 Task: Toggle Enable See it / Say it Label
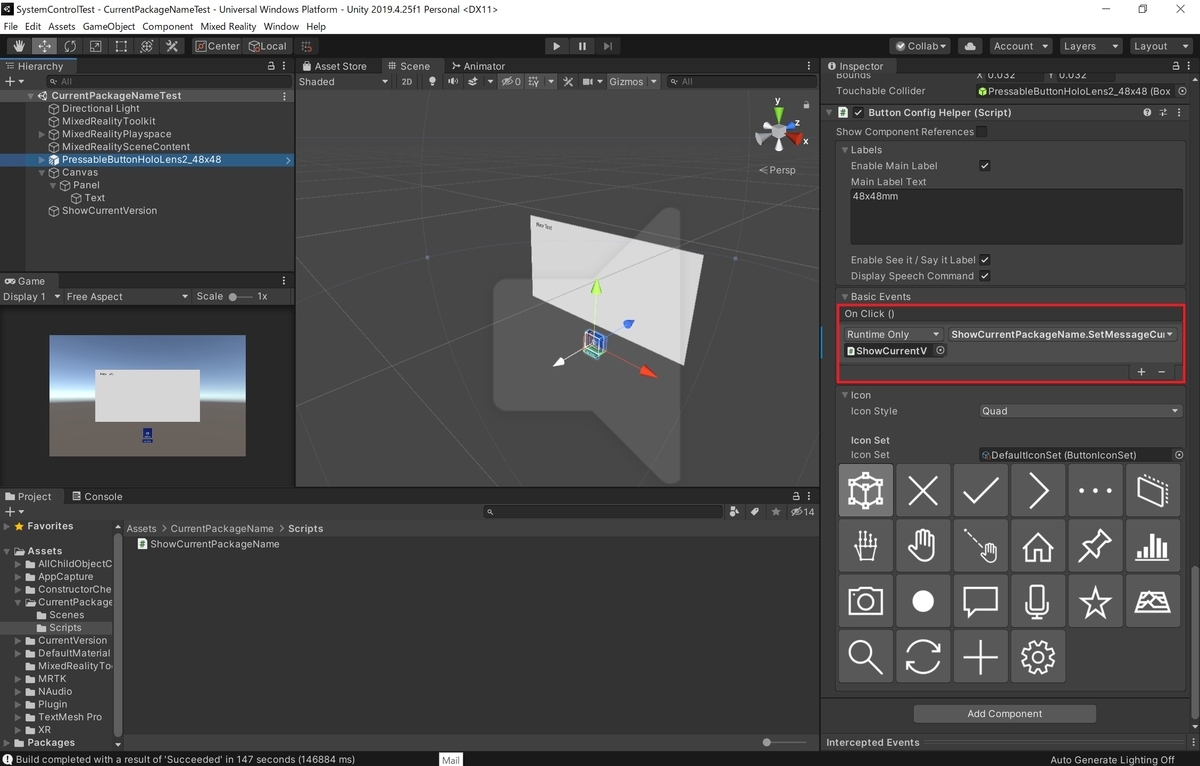(x=984, y=260)
